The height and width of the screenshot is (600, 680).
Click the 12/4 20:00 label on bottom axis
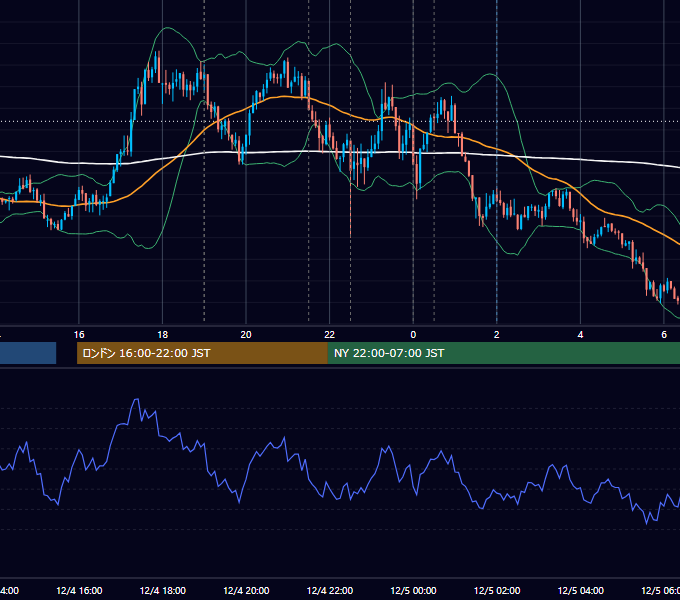click(246, 590)
